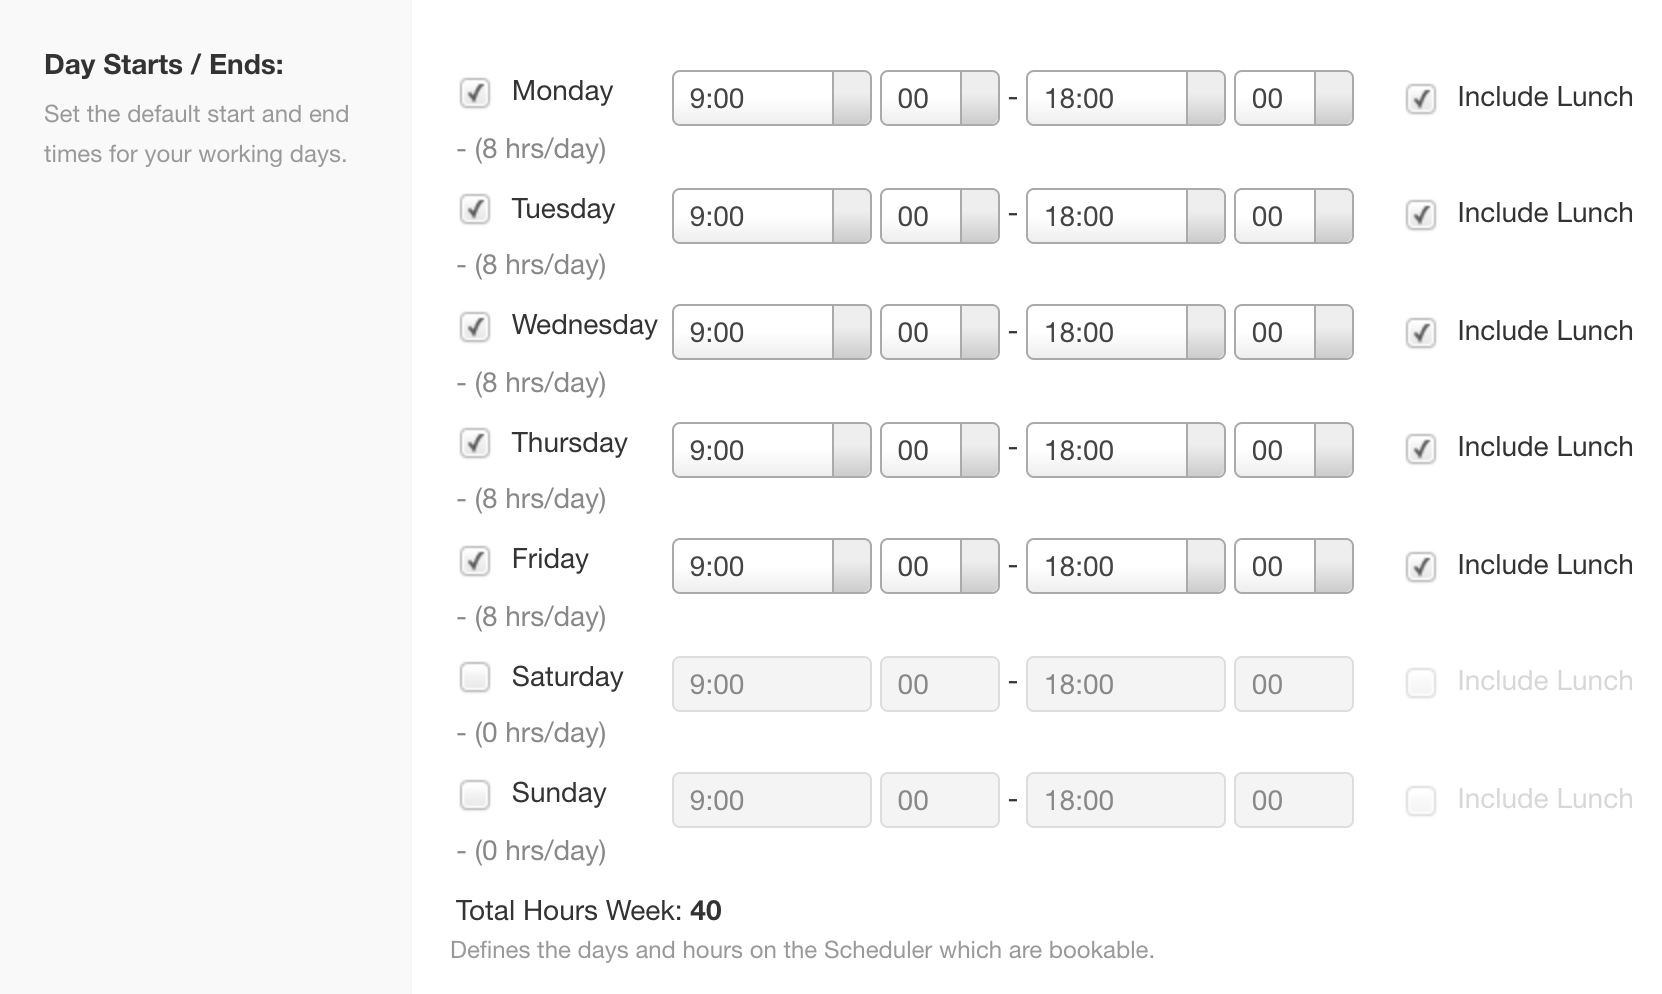
Task: Toggle Include Lunch for Thursday
Action: pos(1420,450)
